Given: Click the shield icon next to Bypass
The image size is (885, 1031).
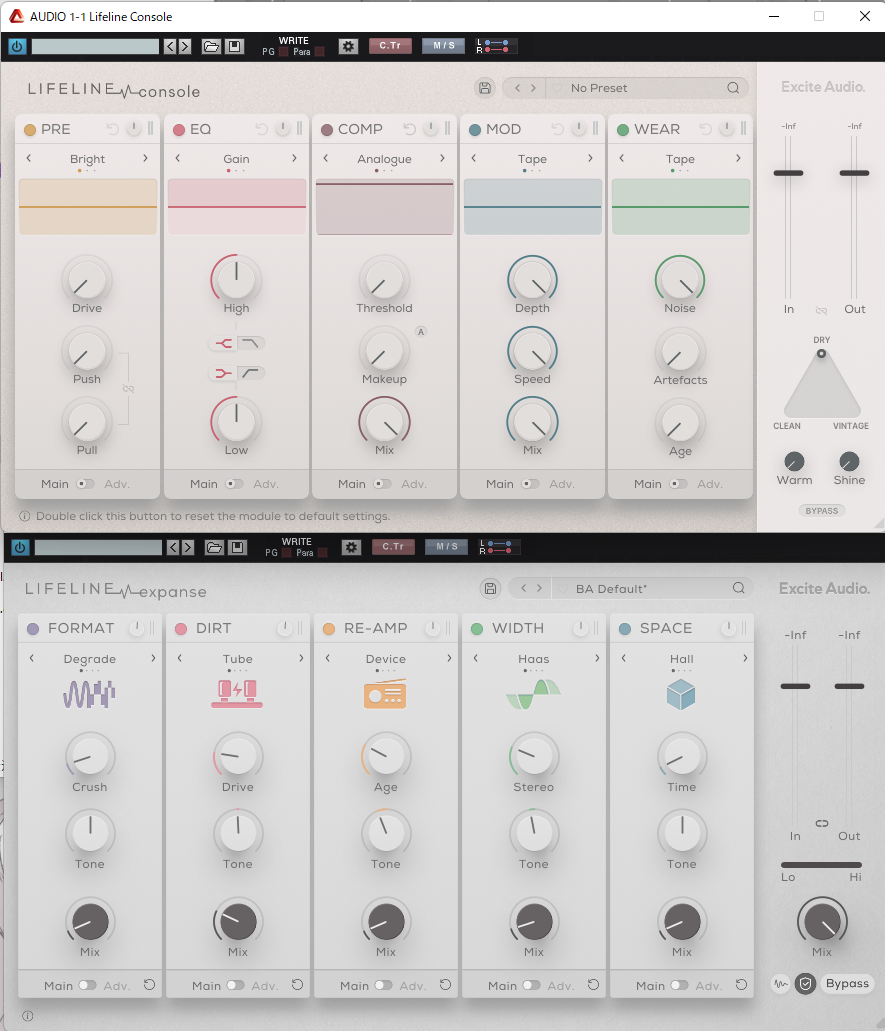Looking at the screenshot, I should pos(805,984).
